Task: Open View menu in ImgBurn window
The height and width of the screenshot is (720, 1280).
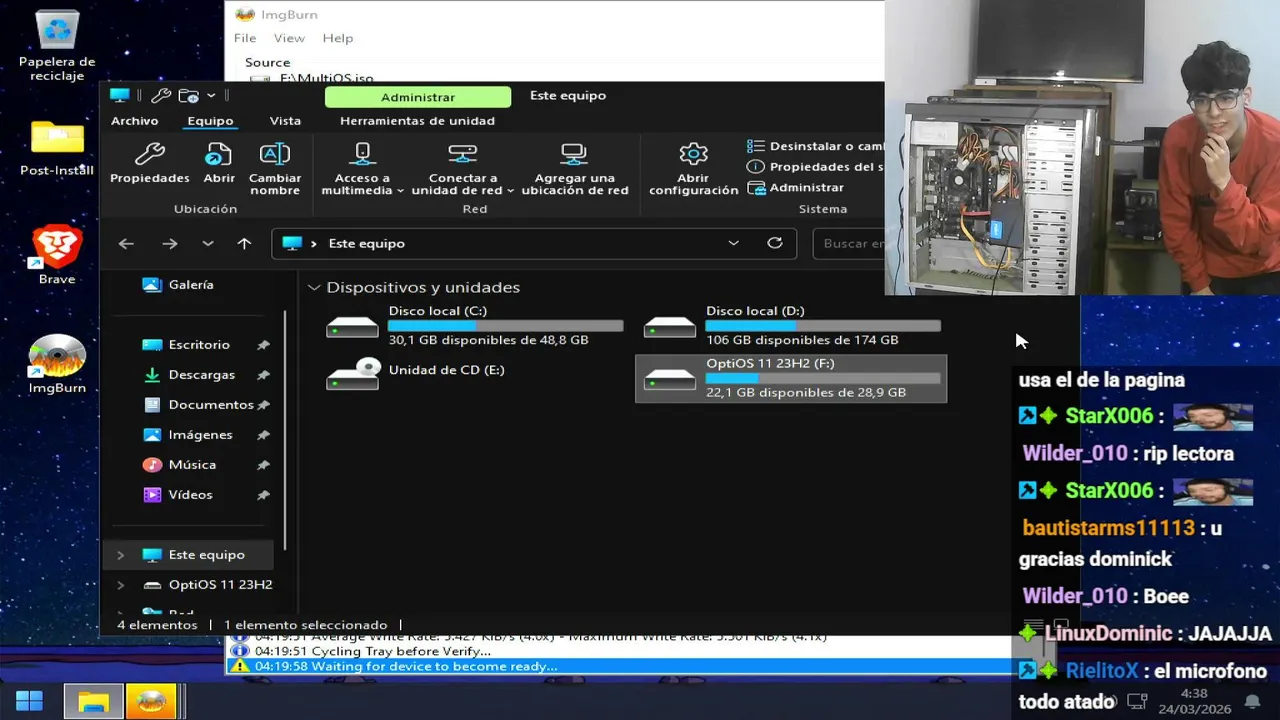Action: 289,38
